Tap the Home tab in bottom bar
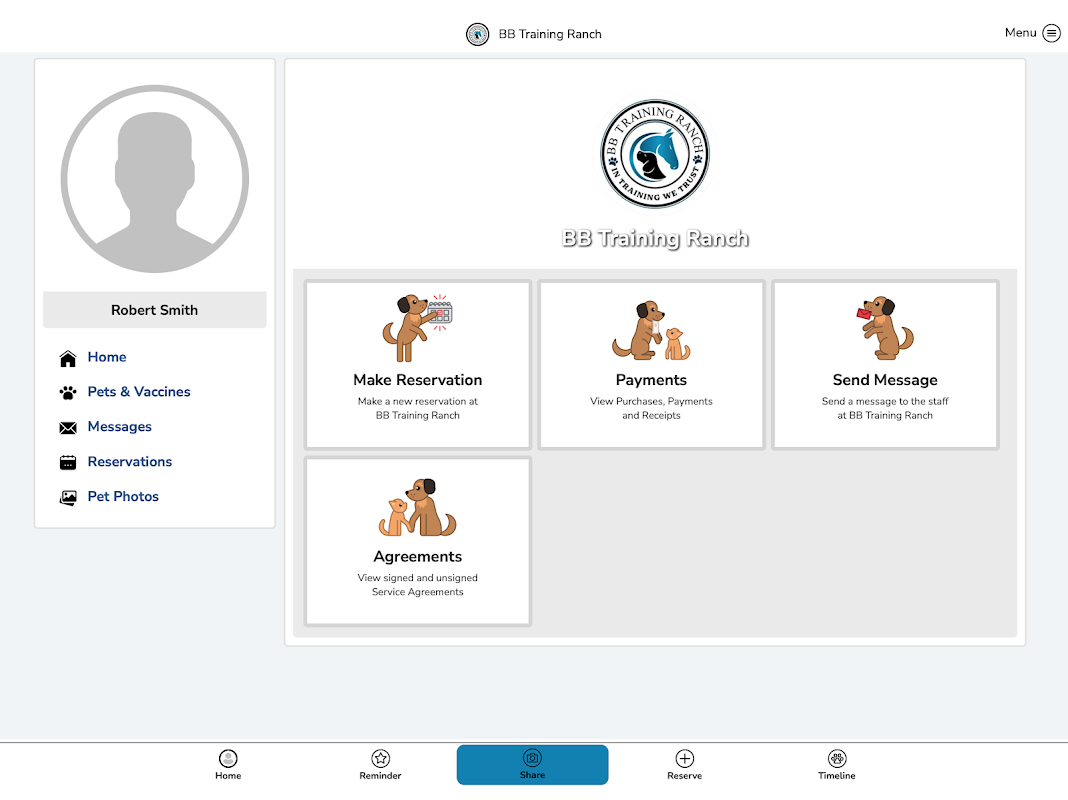The width and height of the screenshot is (1068, 800). click(228, 765)
